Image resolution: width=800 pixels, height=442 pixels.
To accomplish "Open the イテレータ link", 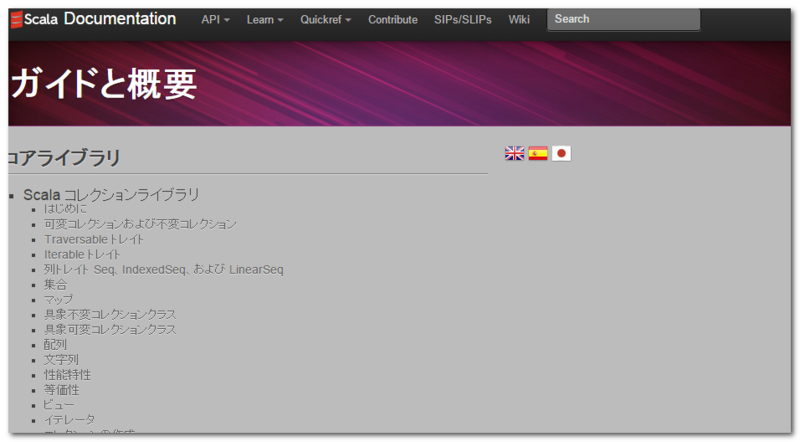I will 69,420.
